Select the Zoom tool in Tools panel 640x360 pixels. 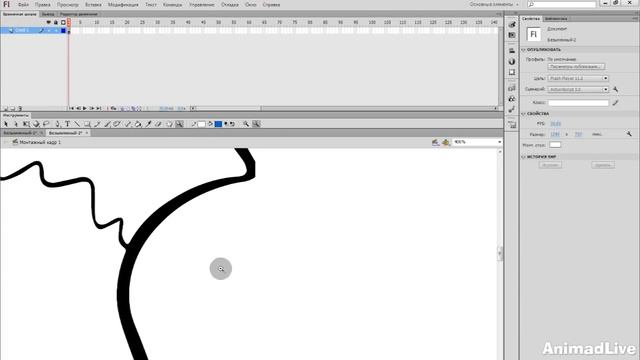179,124
